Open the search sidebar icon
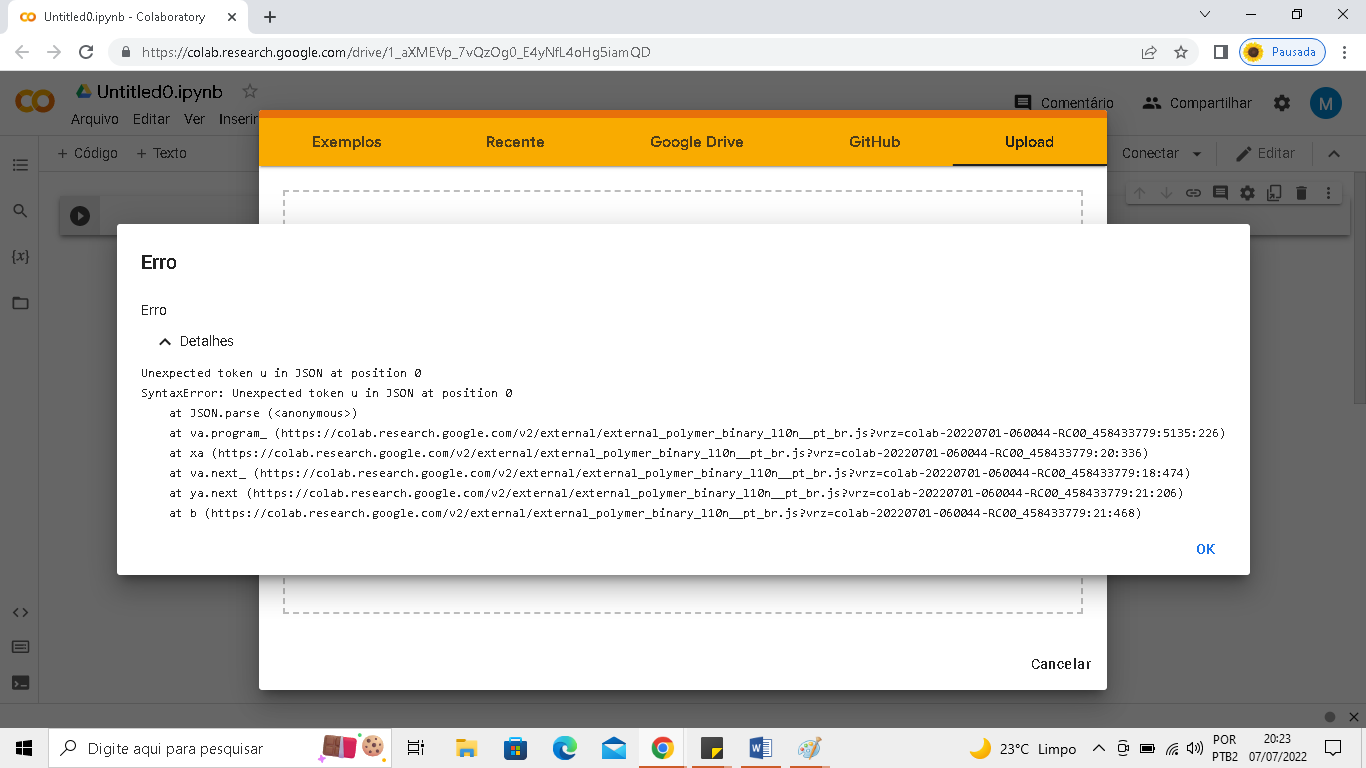The height and width of the screenshot is (768, 1366). pyautogui.click(x=20, y=211)
